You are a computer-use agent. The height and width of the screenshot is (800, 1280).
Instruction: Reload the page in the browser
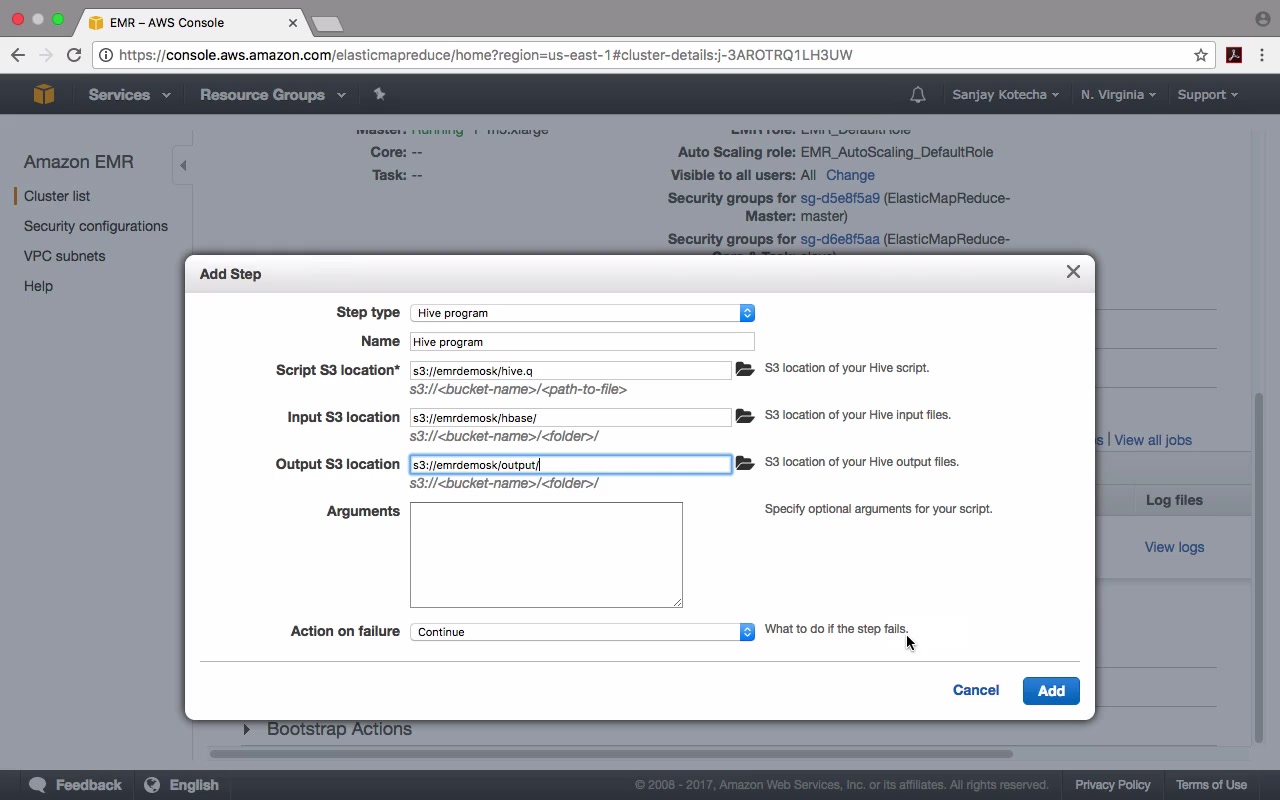tap(74, 55)
